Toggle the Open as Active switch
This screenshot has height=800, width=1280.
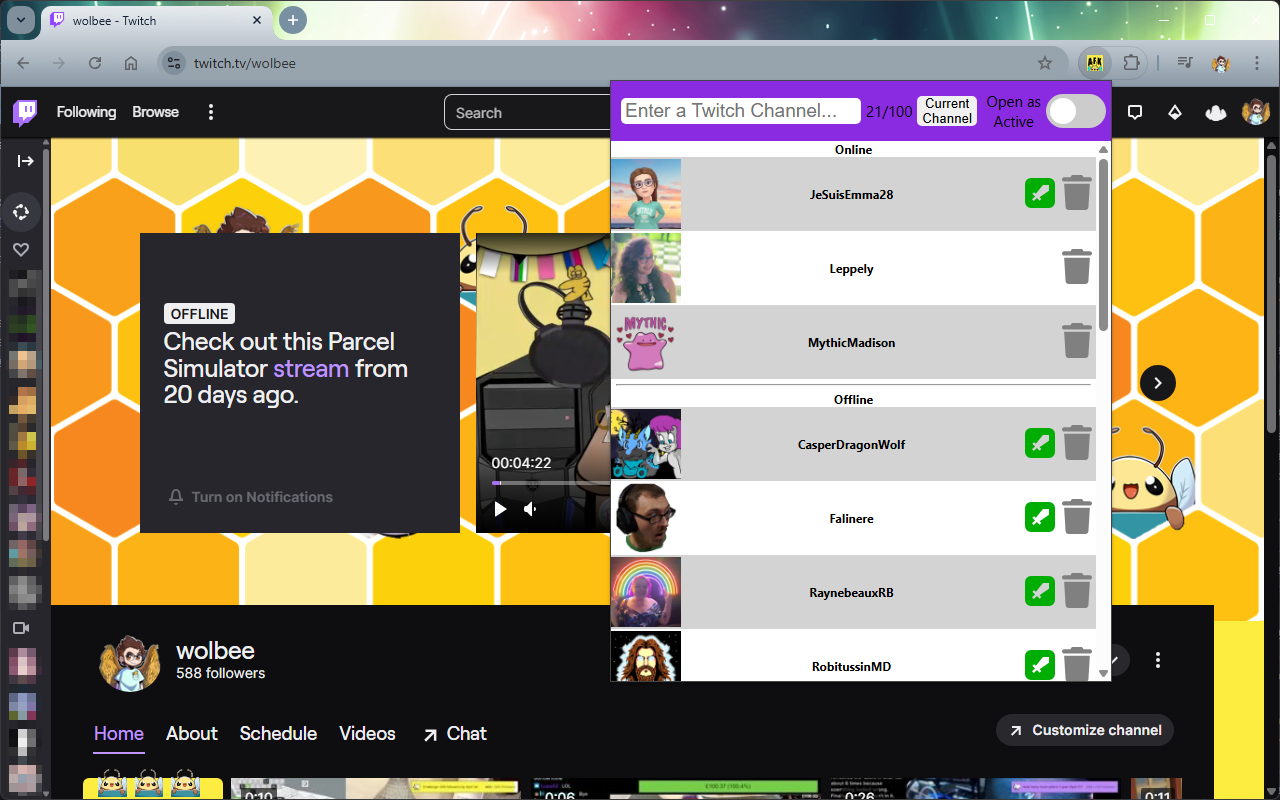(x=1076, y=111)
